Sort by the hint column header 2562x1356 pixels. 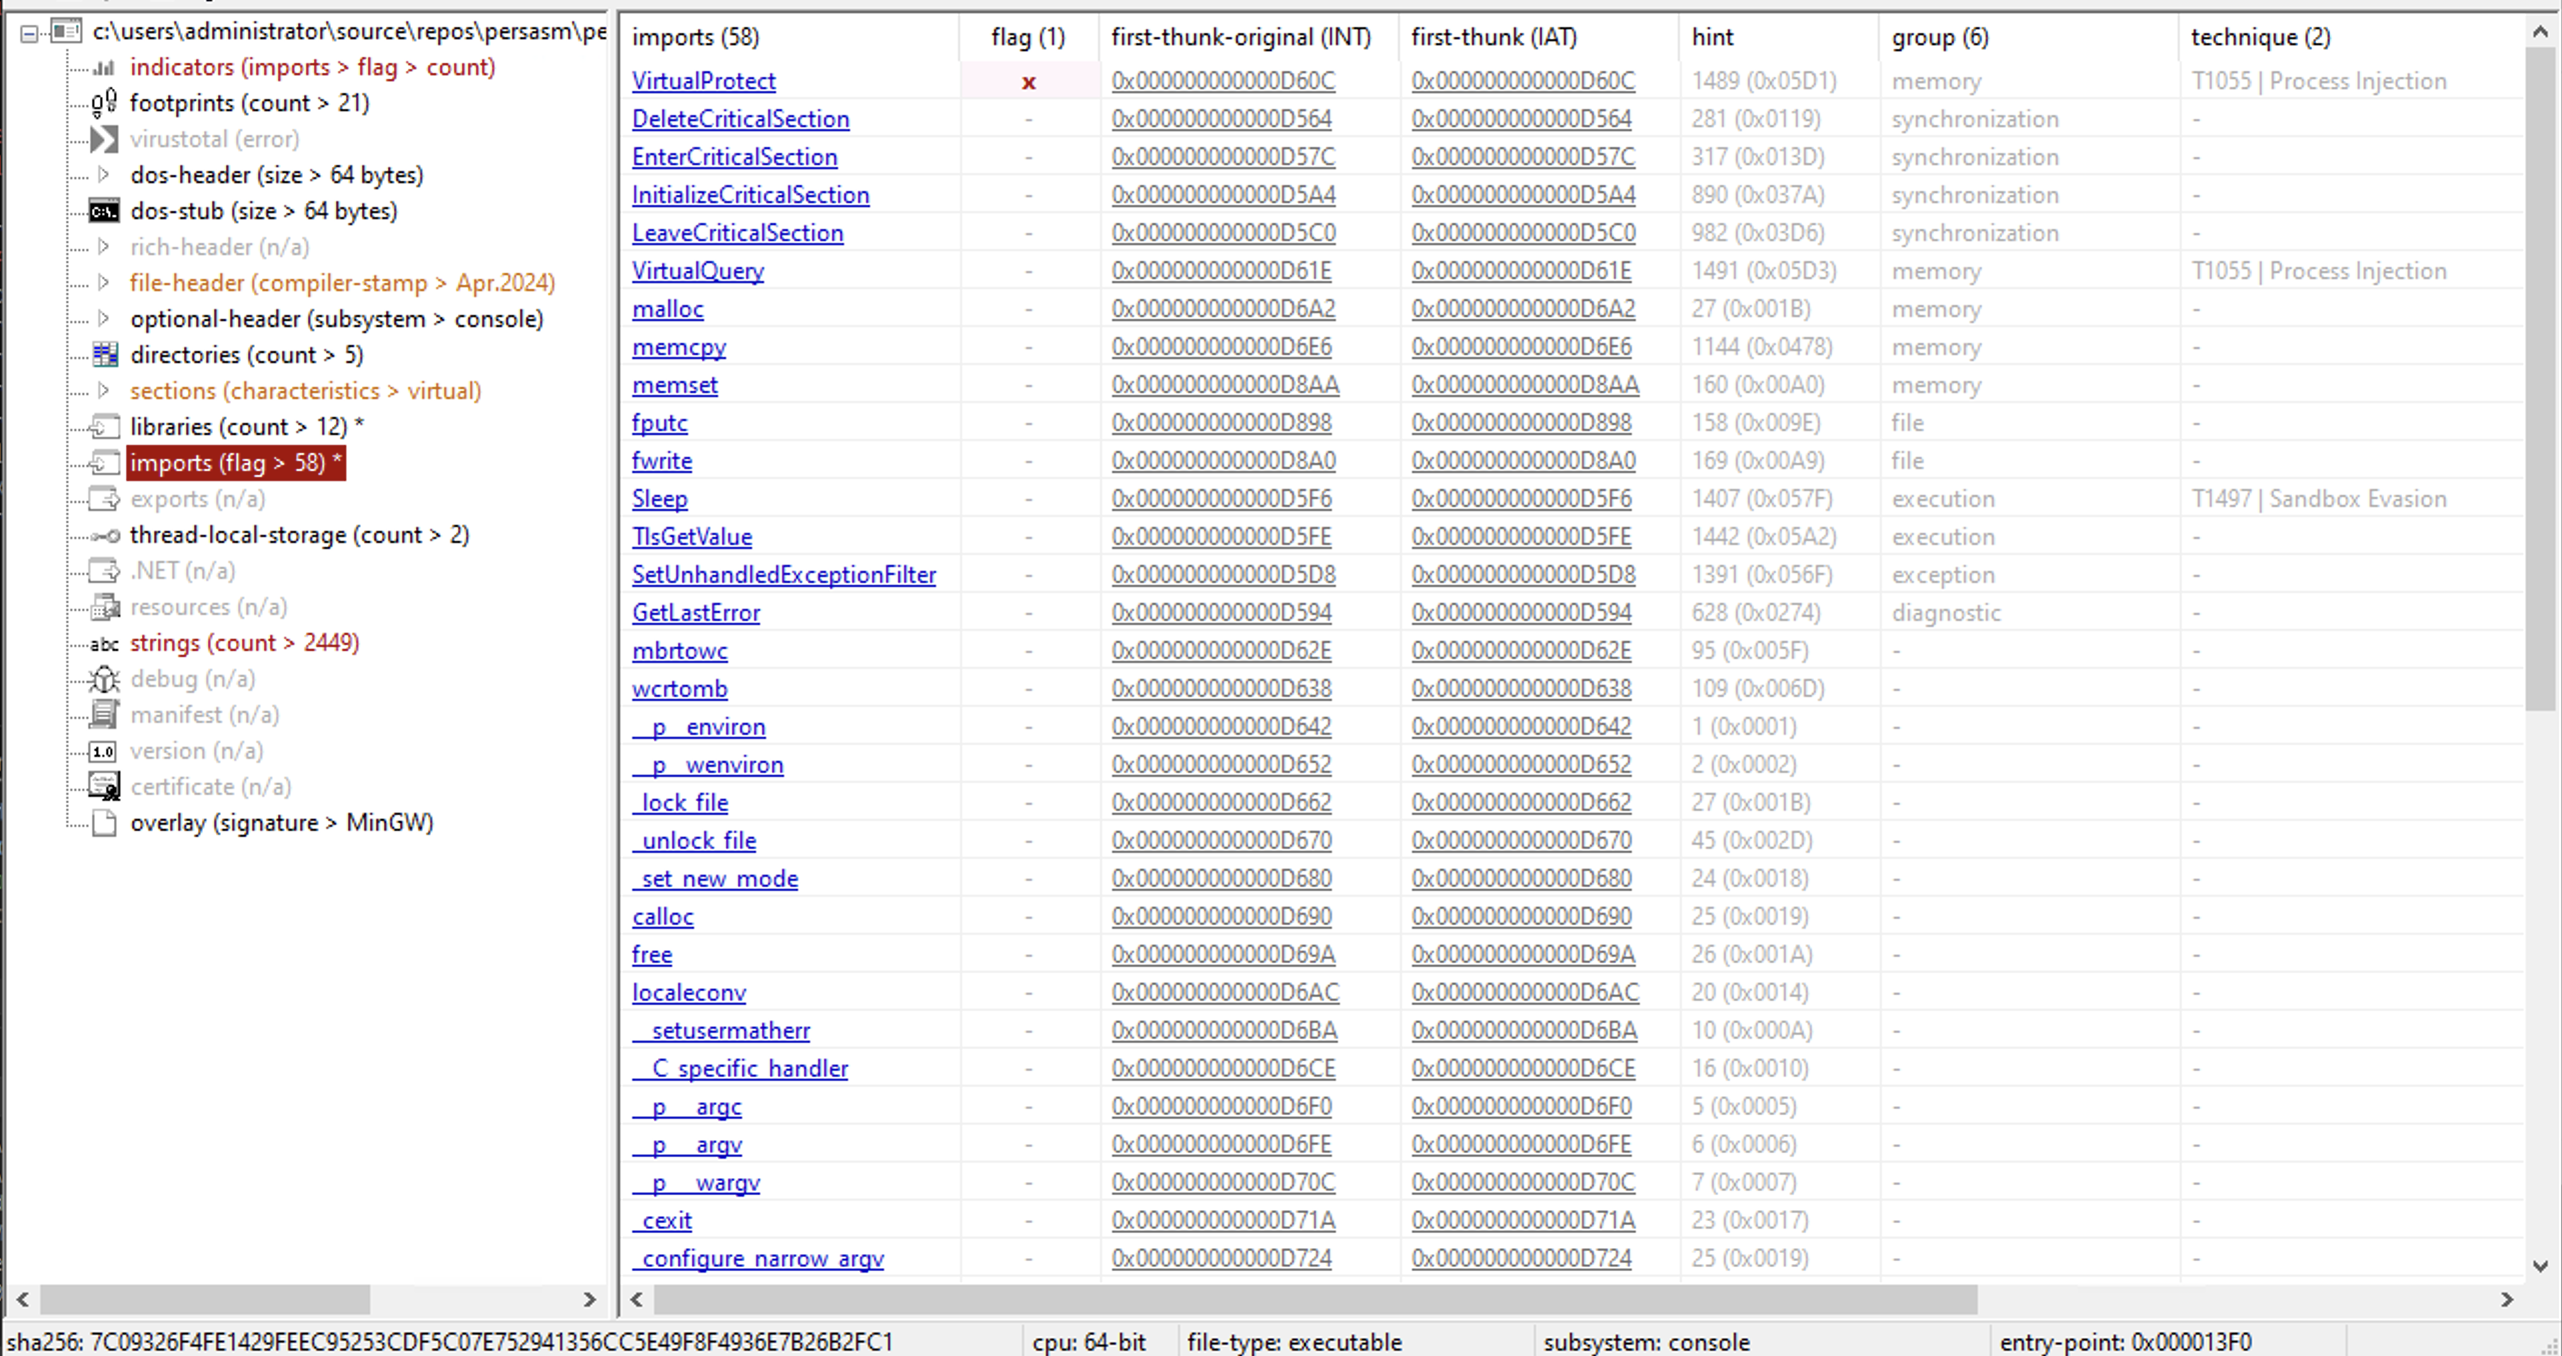(1712, 37)
